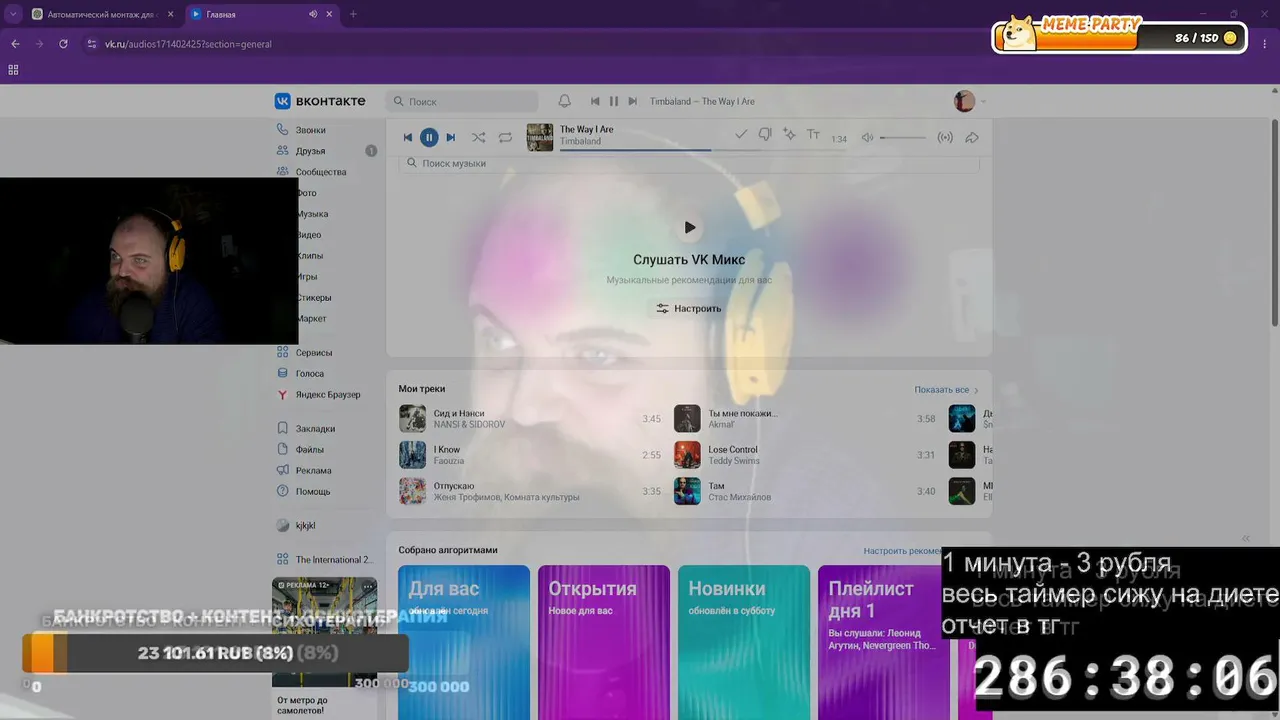The image size is (1280, 720).
Task: Open the Открытия playlist card
Action: pyautogui.click(x=604, y=642)
